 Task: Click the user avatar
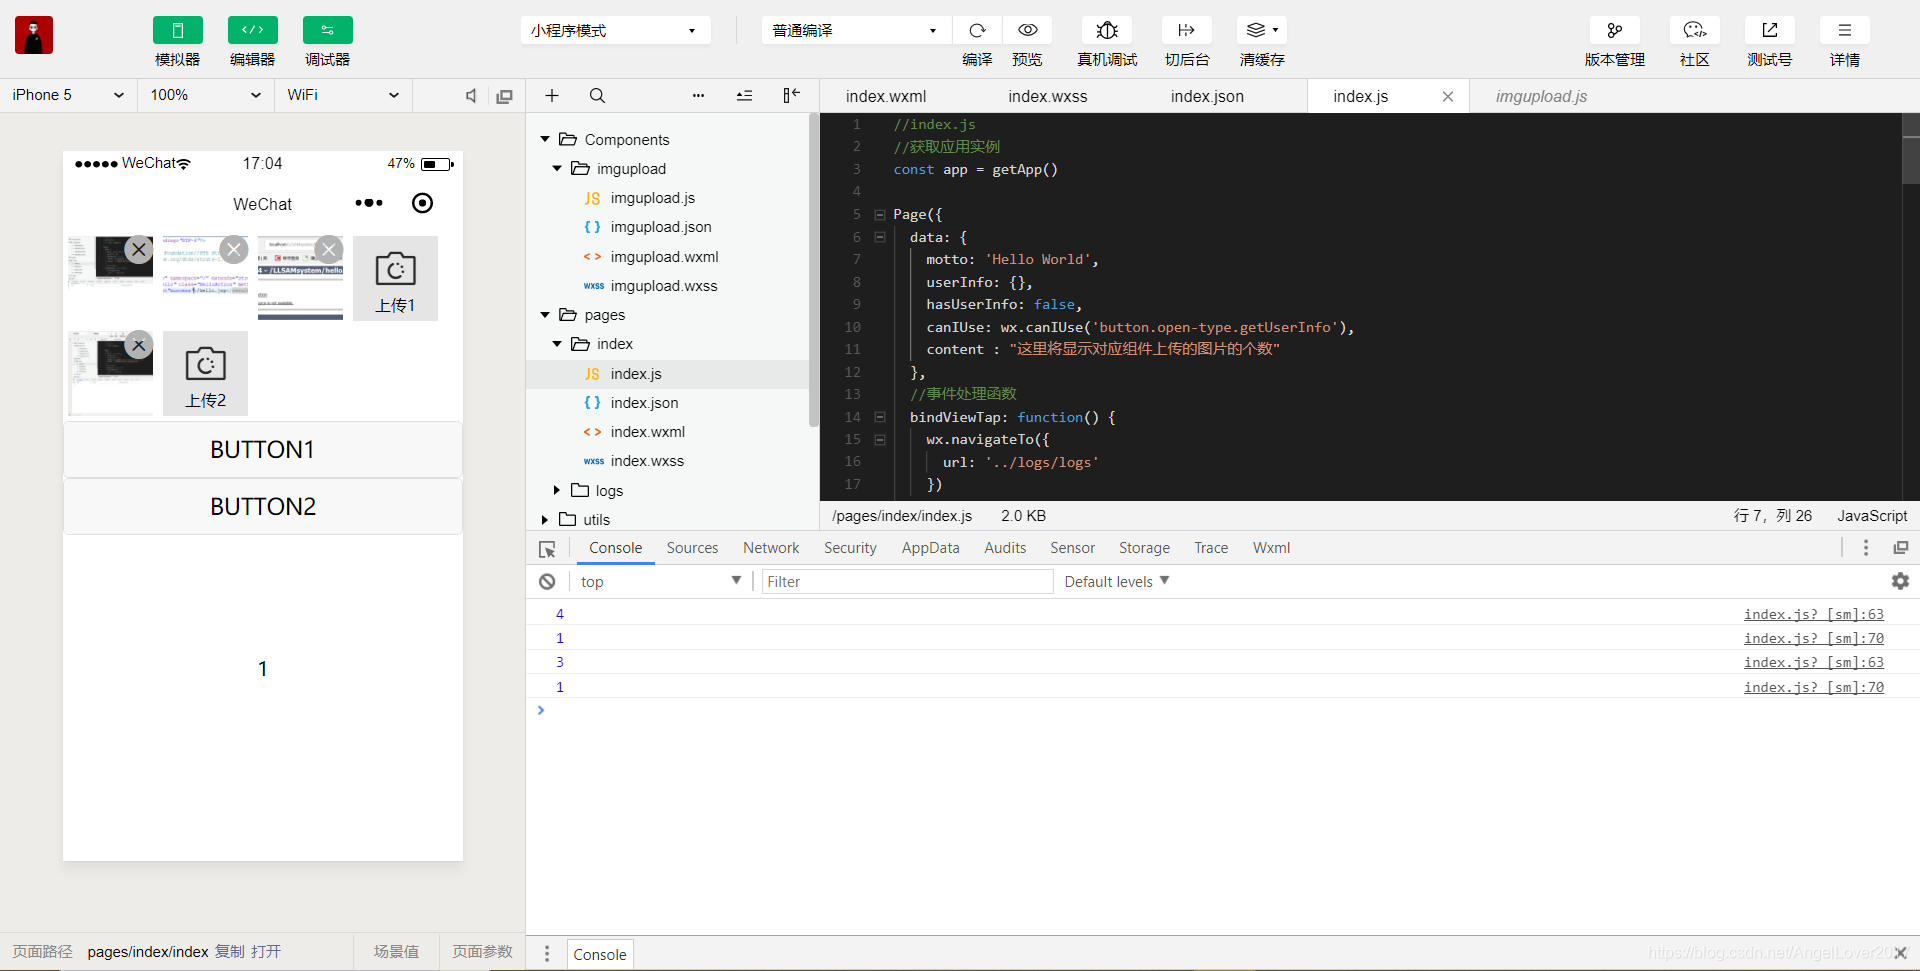[34, 35]
